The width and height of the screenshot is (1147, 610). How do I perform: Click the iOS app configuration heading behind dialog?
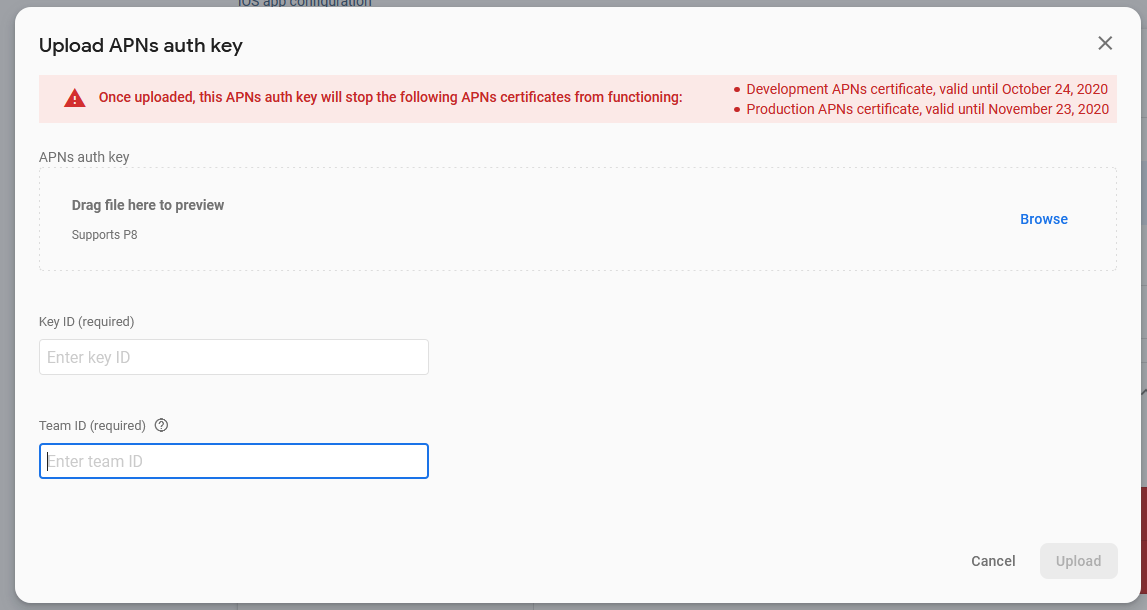[305, 3]
